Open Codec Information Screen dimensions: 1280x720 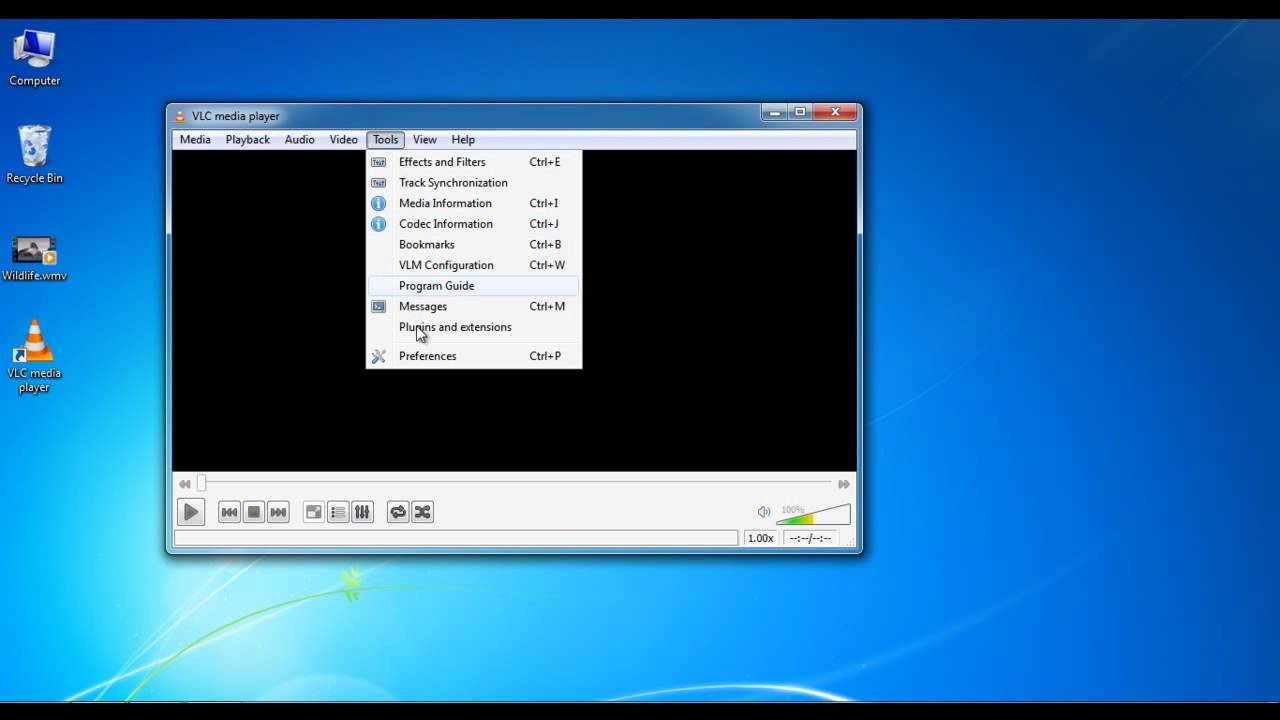click(445, 223)
